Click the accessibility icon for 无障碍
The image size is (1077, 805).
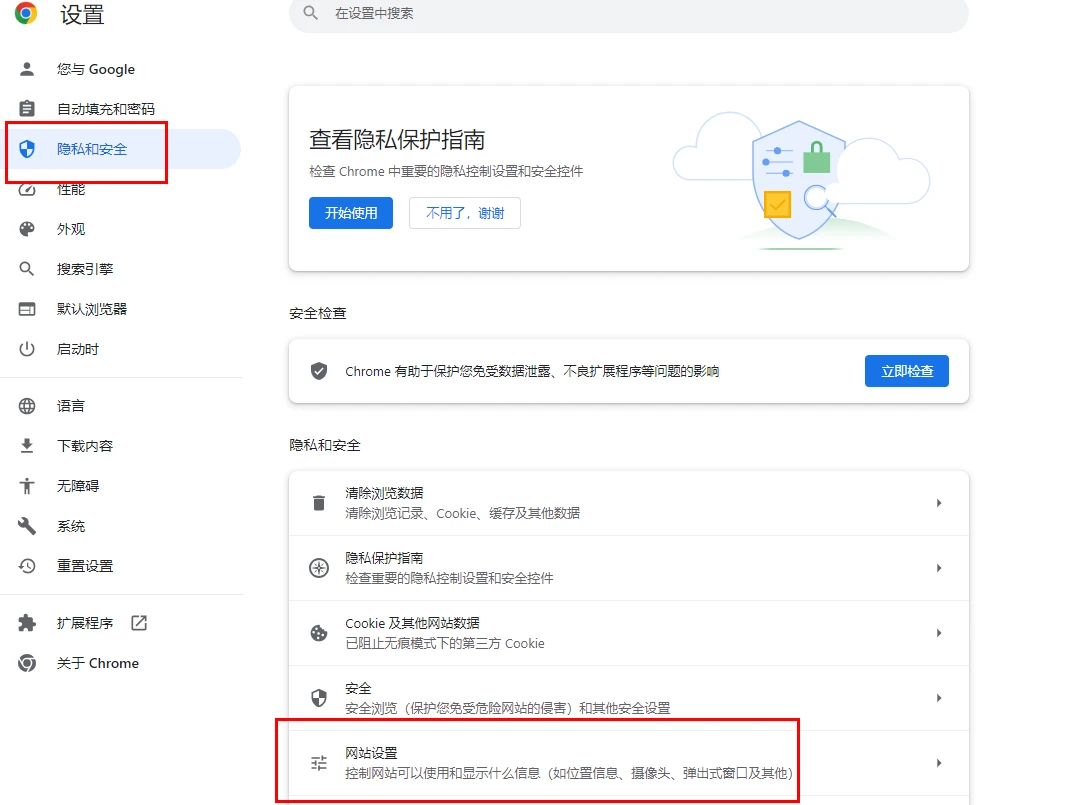click(x=27, y=486)
